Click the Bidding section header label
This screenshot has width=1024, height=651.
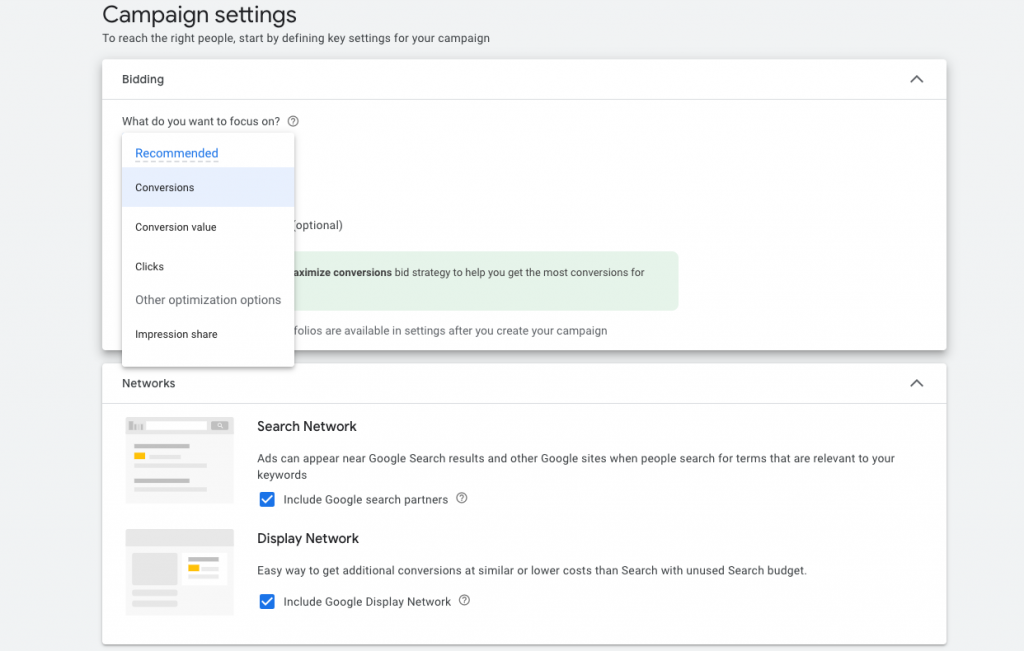pos(143,80)
